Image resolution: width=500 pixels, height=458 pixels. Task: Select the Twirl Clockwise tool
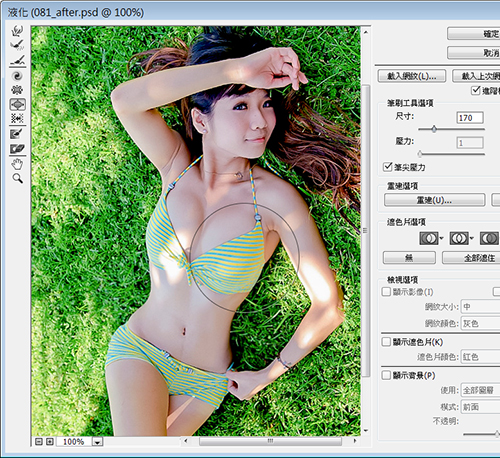(x=17, y=76)
